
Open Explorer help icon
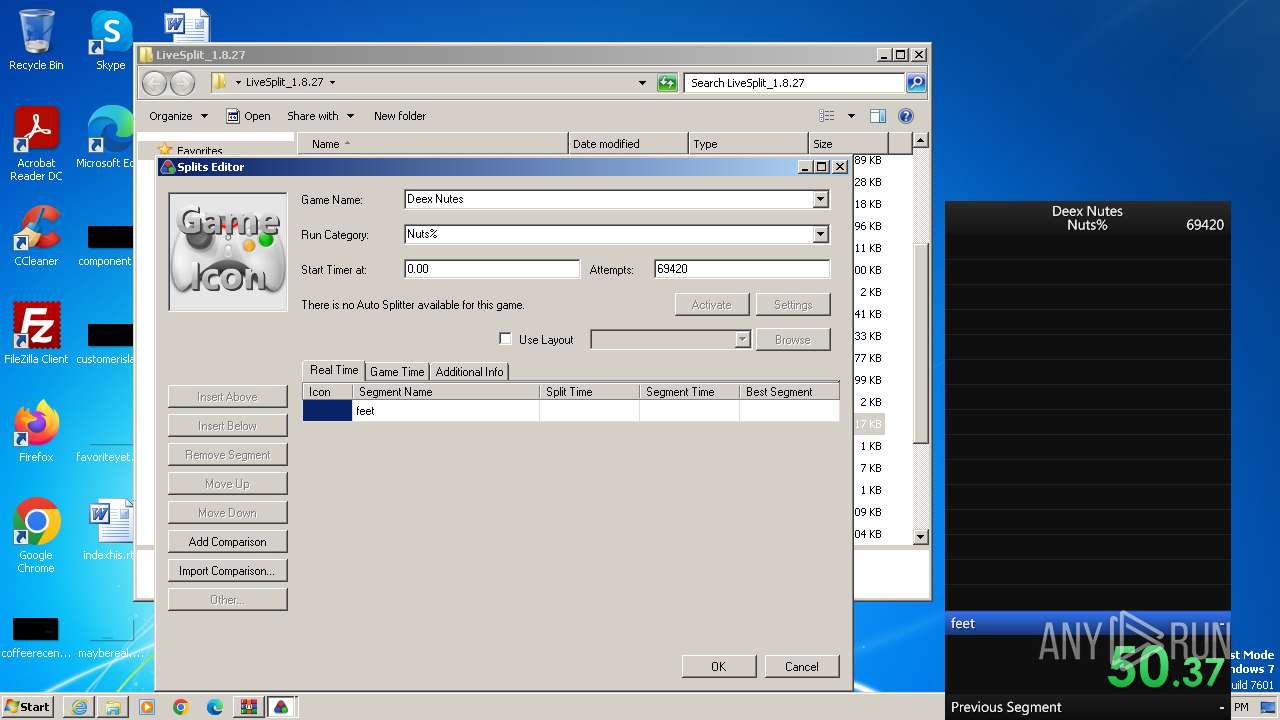click(x=906, y=116)
